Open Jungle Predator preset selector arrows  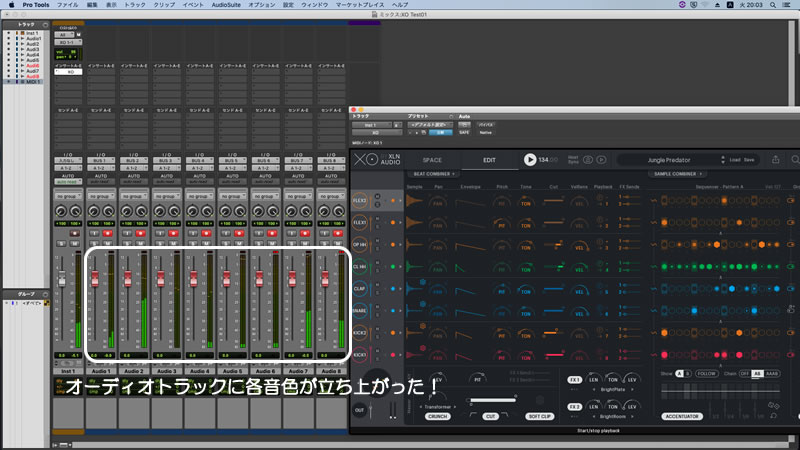point(722,160)
